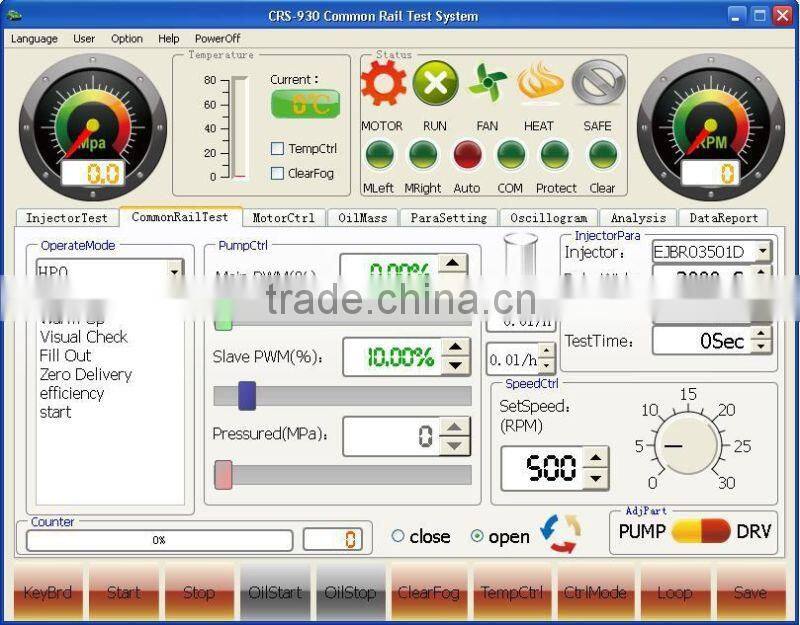
Task: Open the Injector EJBR03501D dropdown
Action: pos(761,253)
